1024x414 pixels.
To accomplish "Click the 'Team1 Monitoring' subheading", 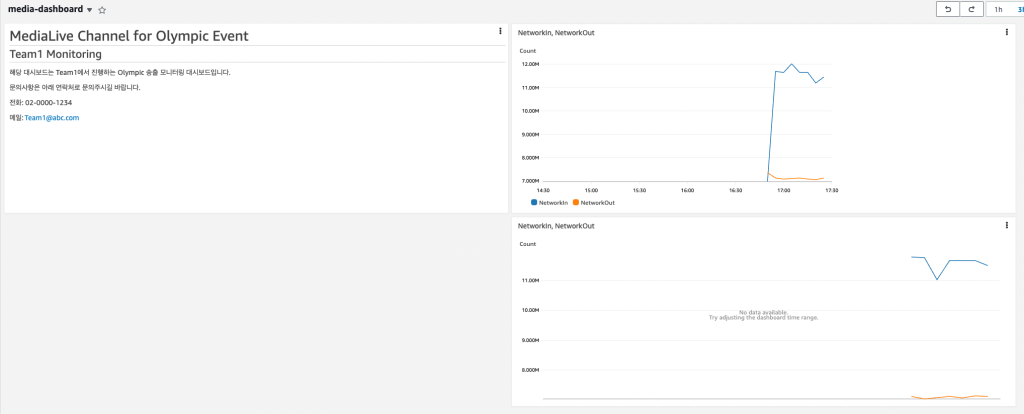I will pos(56,54).
